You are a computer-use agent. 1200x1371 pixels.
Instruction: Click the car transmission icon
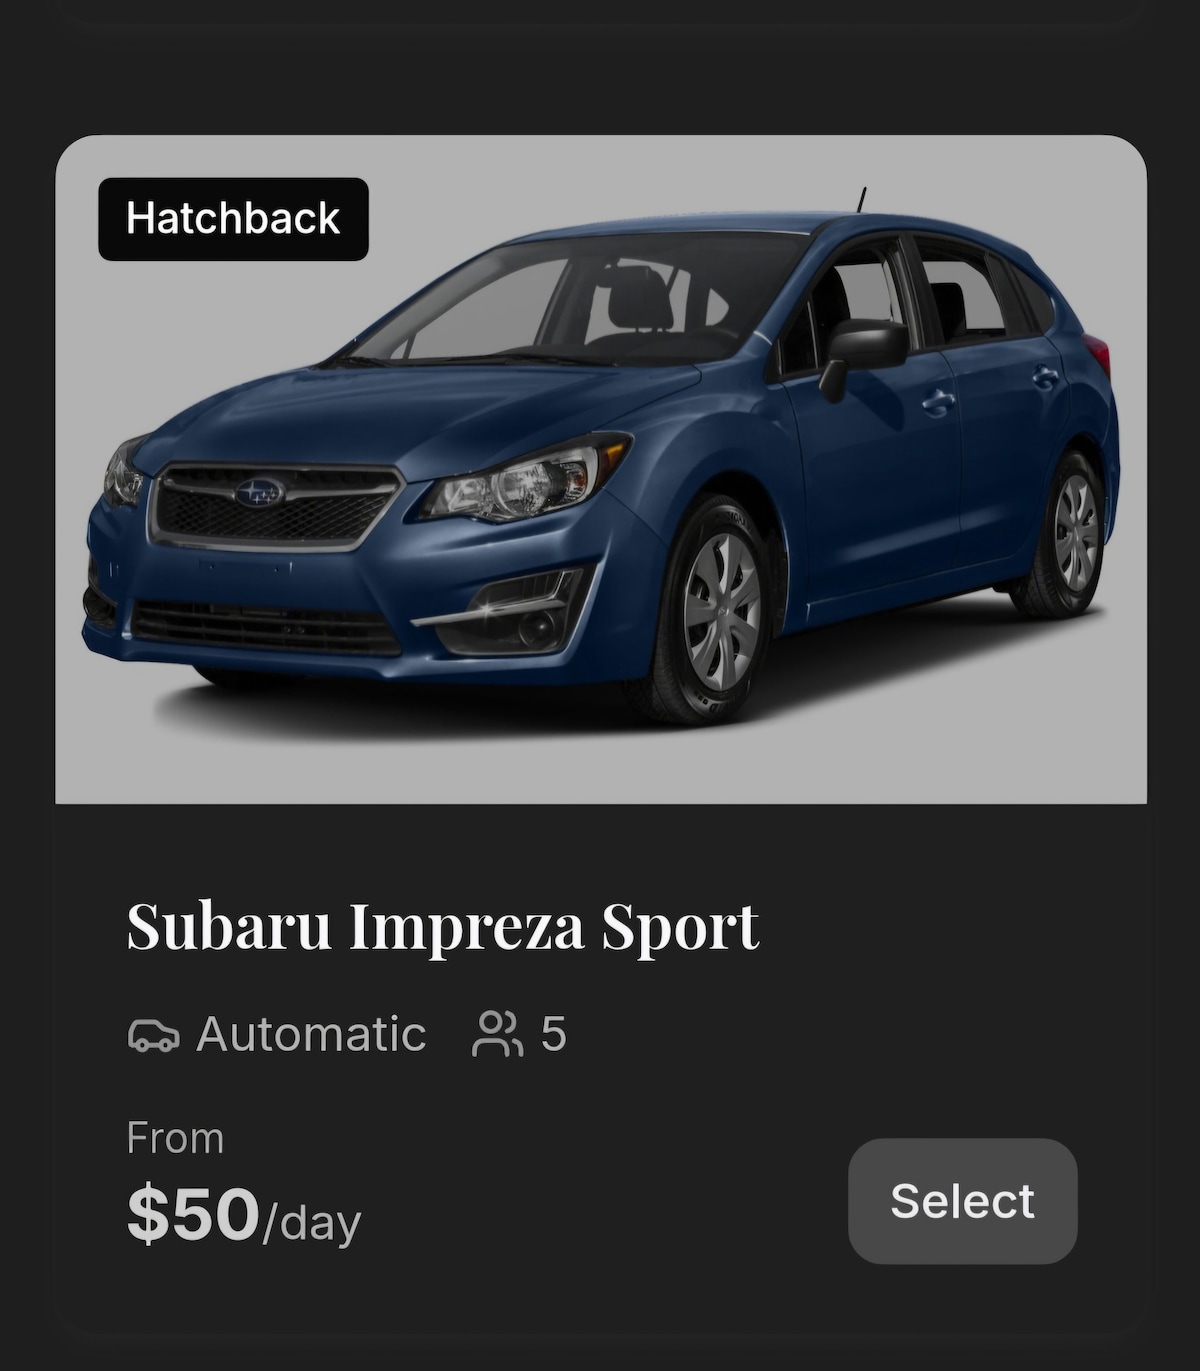(154, 1034)
